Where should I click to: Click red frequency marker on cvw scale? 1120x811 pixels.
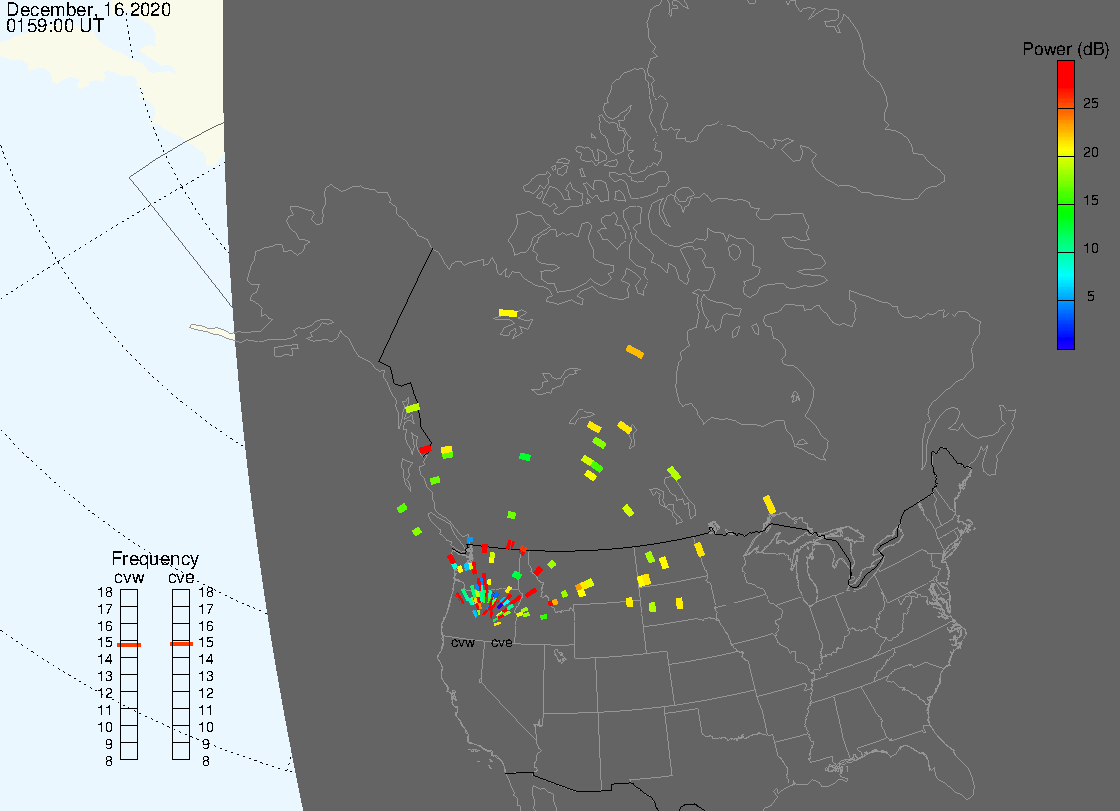(129, 645)
